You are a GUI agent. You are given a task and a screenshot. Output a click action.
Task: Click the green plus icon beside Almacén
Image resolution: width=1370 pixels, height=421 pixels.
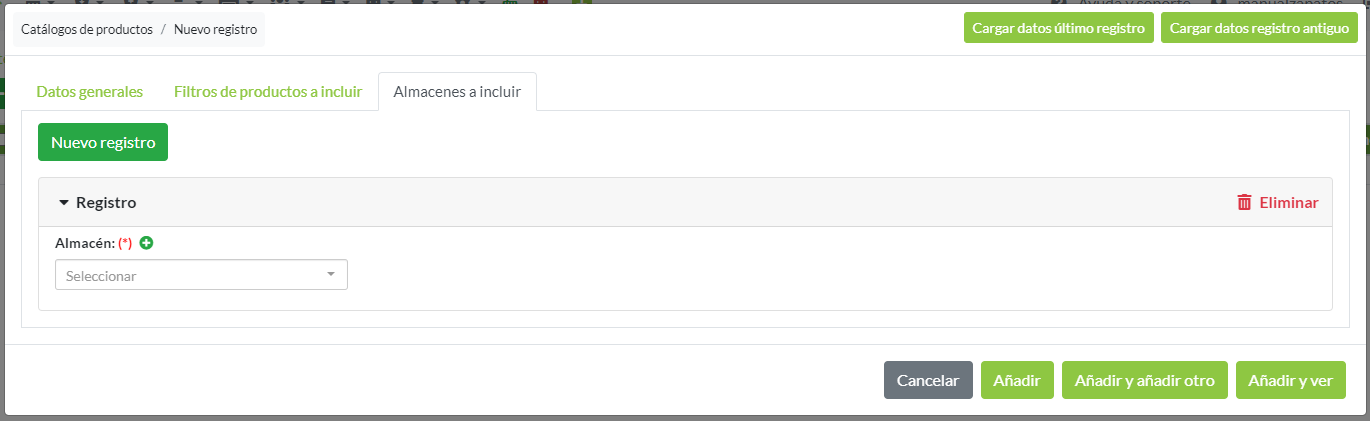(147, 243)
